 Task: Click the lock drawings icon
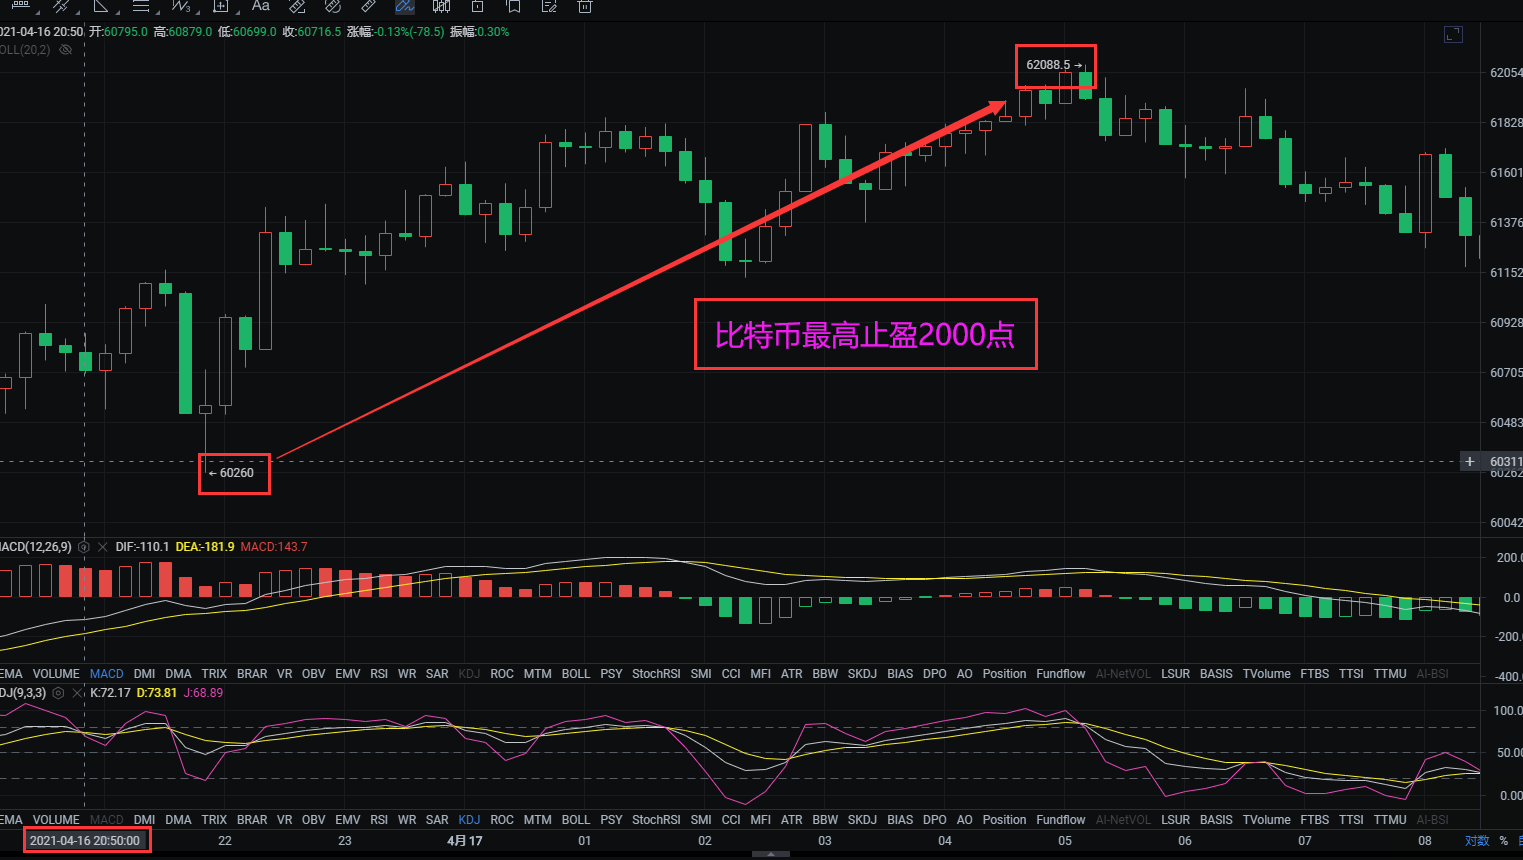tap(478, 7)
